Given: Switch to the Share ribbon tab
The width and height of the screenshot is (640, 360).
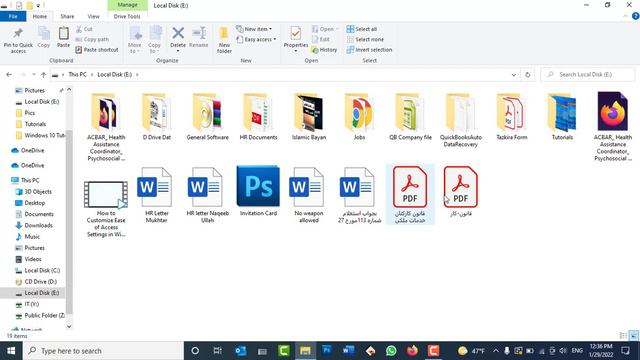Looking at the screenshot, I should click(x=67, y=16).
